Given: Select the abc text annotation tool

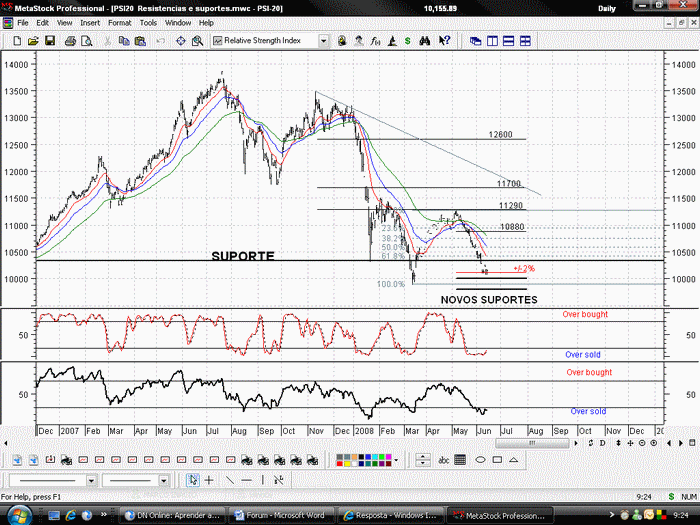Looking at the screenshot, I should [x=443, y=460].
